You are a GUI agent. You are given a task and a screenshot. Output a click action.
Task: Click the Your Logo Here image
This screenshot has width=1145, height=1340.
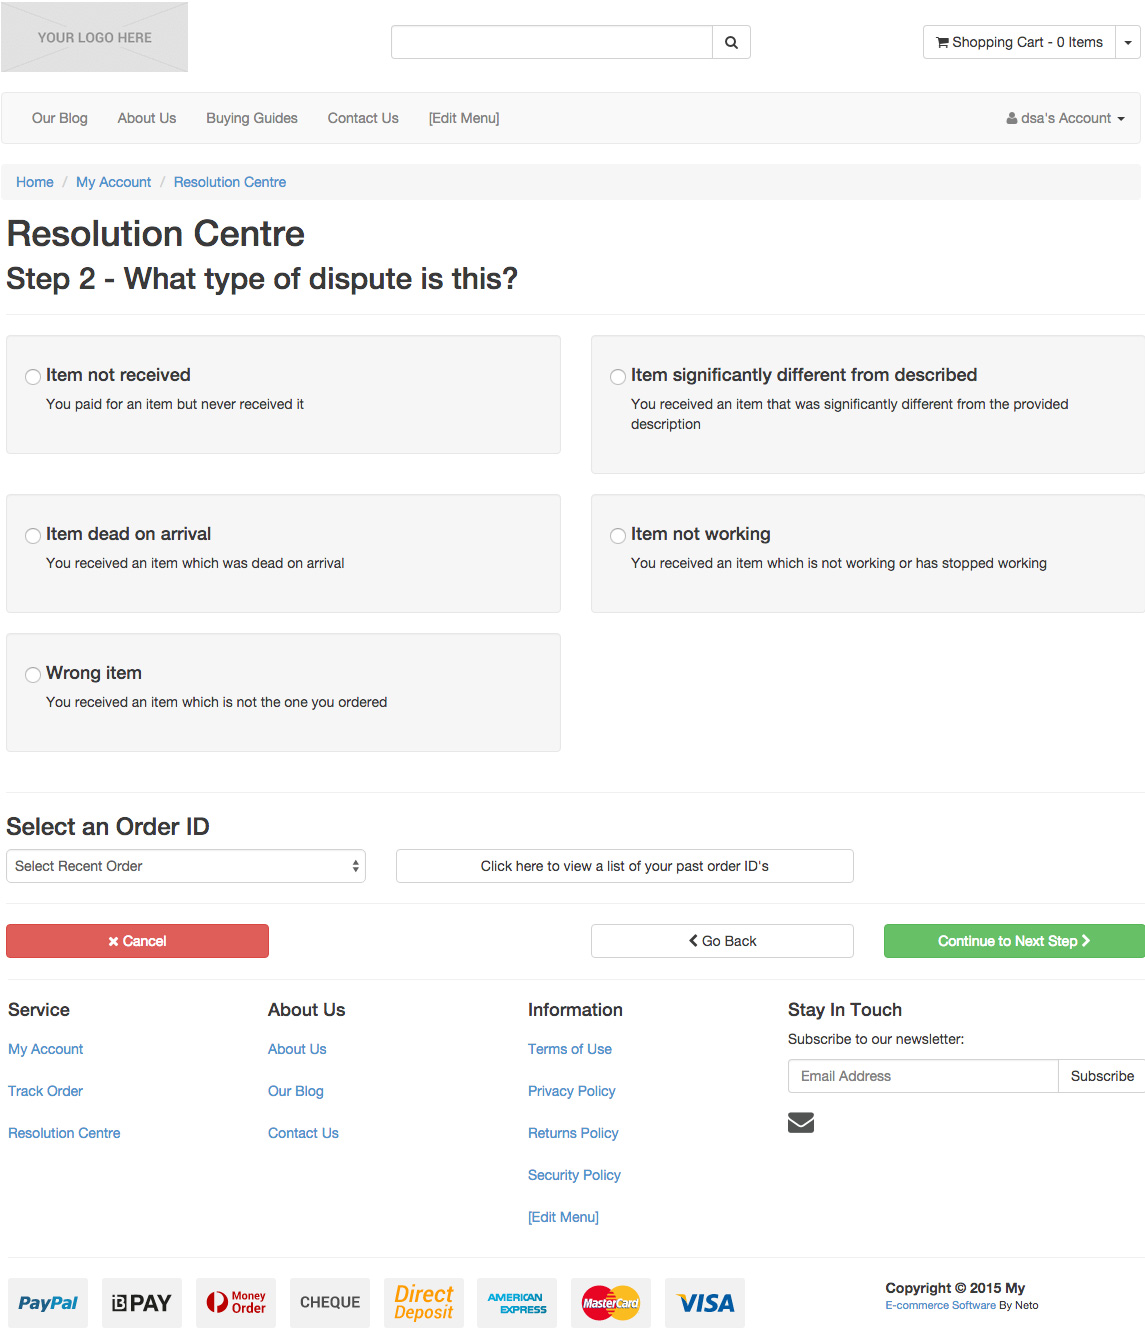(x=95, y=37)
